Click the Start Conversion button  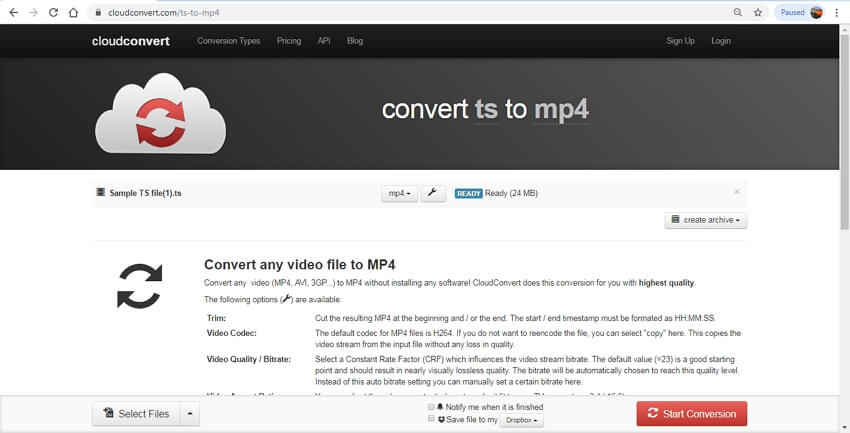(x=692, y=413)
